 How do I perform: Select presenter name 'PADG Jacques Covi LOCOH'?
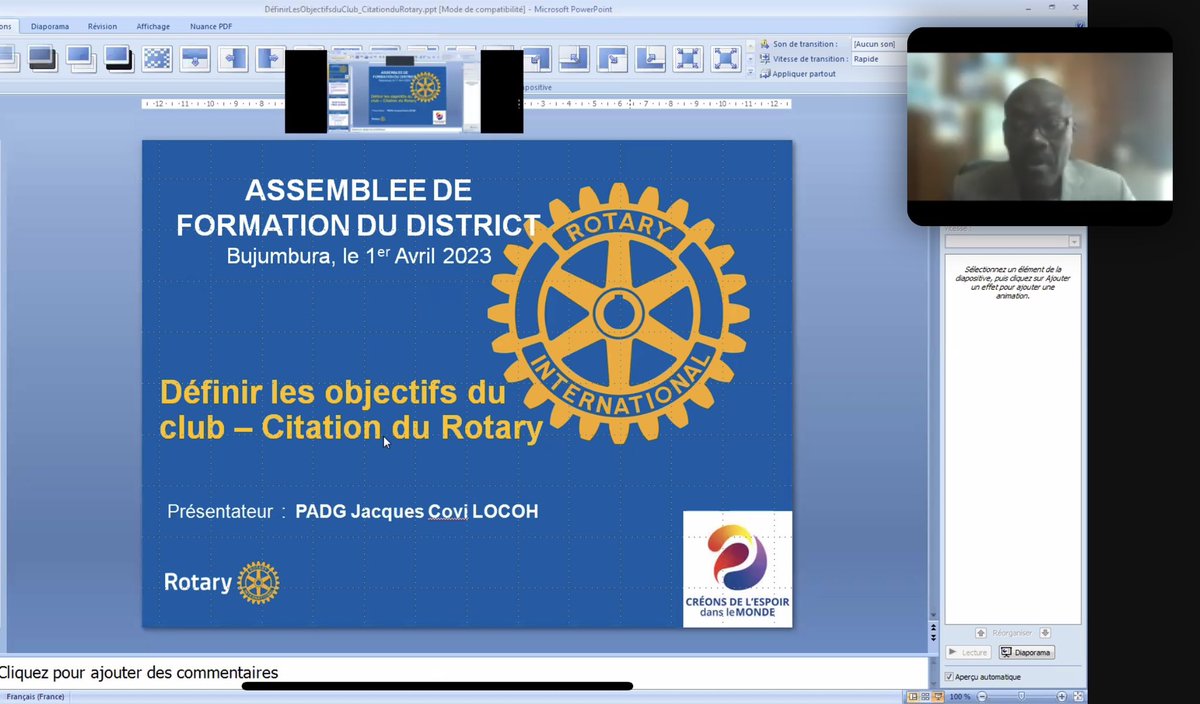[x=416, y=511]
